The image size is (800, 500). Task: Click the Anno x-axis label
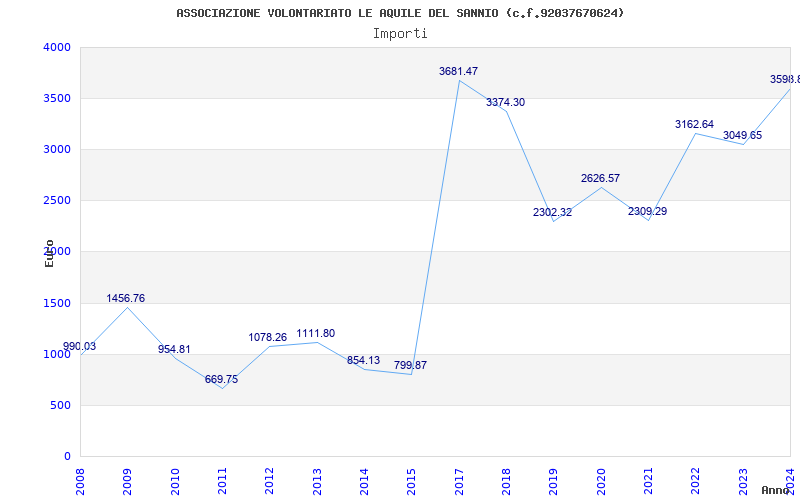pyautogui.click(x=776, y=490)
